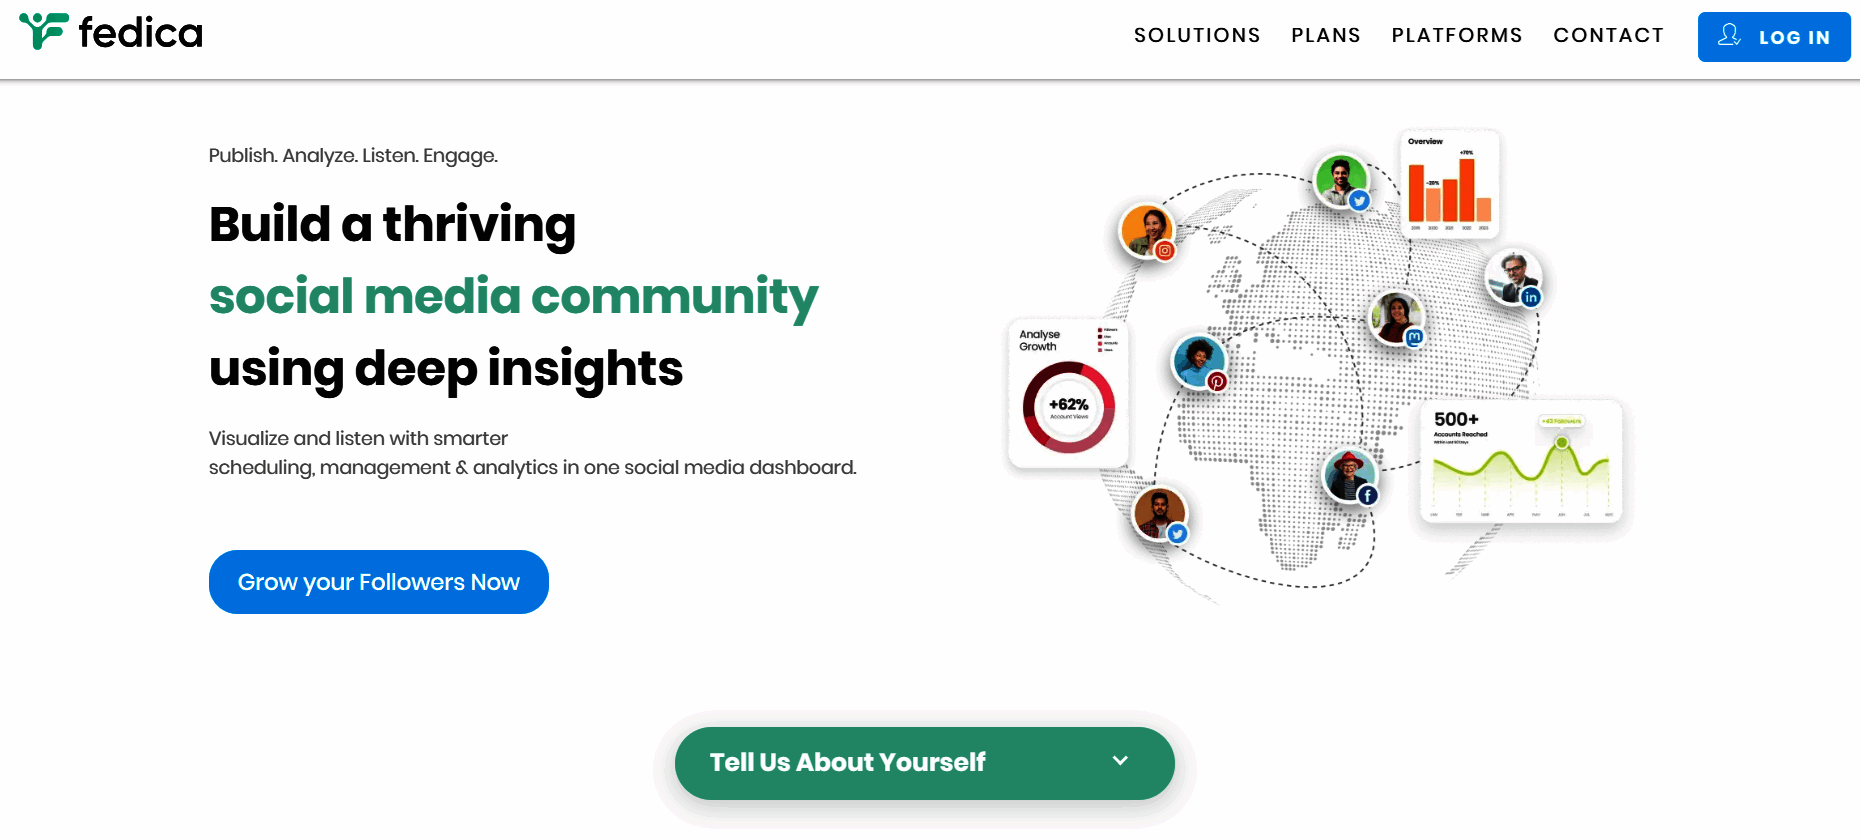Open the Plans menu item
Image resolution: width=1860 pixels, height=839 pixels.
[1326, 36]
